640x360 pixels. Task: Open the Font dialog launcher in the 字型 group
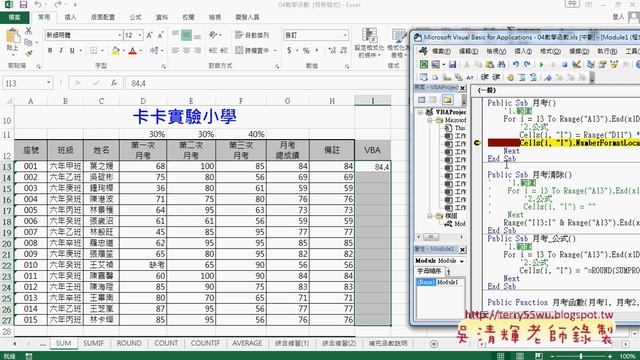[x=164, y=66]
